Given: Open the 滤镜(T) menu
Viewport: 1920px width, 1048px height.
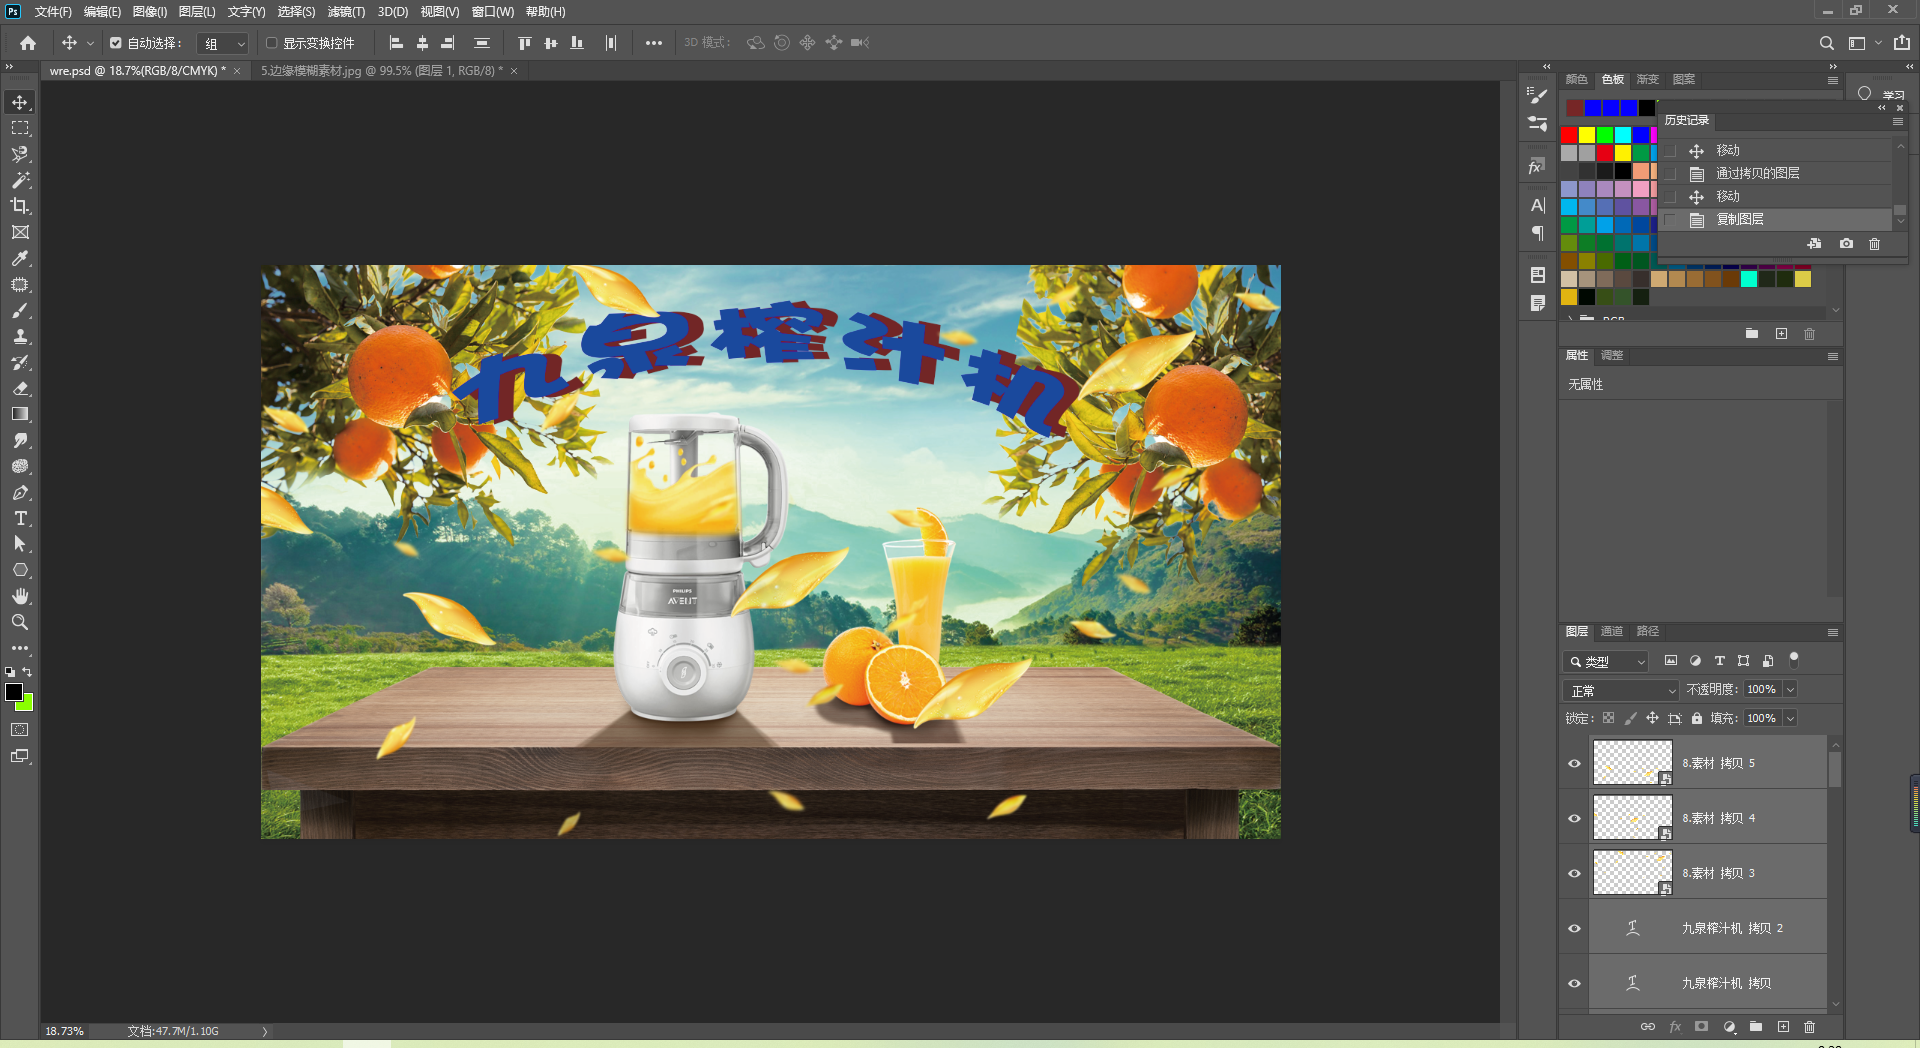Looking at the screenshot, I should tap(346, 12).
